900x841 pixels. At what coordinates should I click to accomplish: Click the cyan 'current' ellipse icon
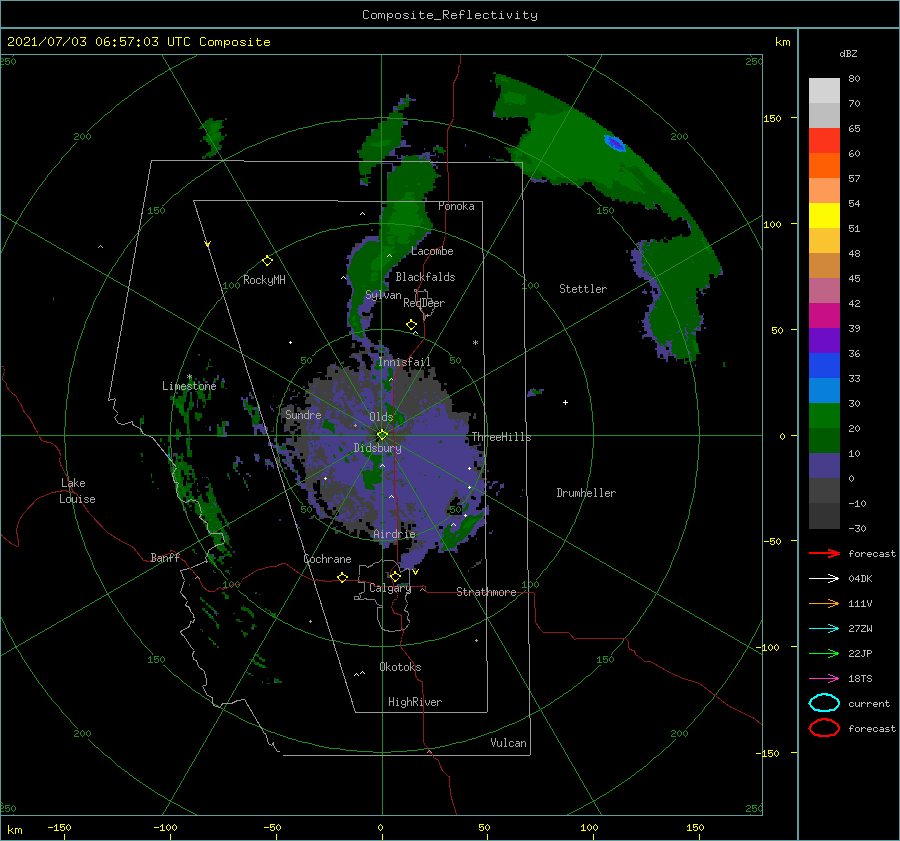(824, 703)
